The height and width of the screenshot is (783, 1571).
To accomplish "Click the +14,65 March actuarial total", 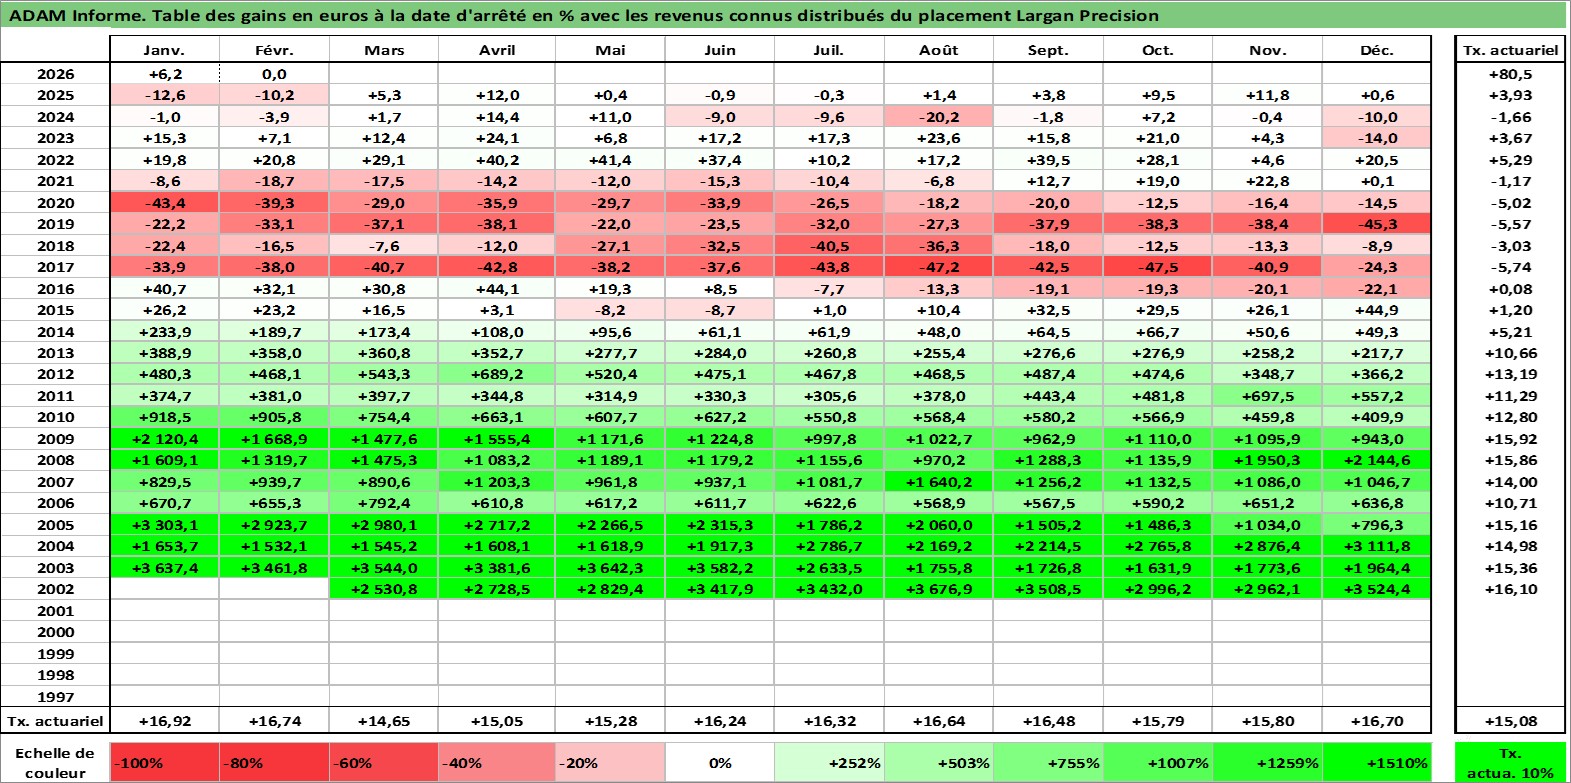I will coord(384,721).
